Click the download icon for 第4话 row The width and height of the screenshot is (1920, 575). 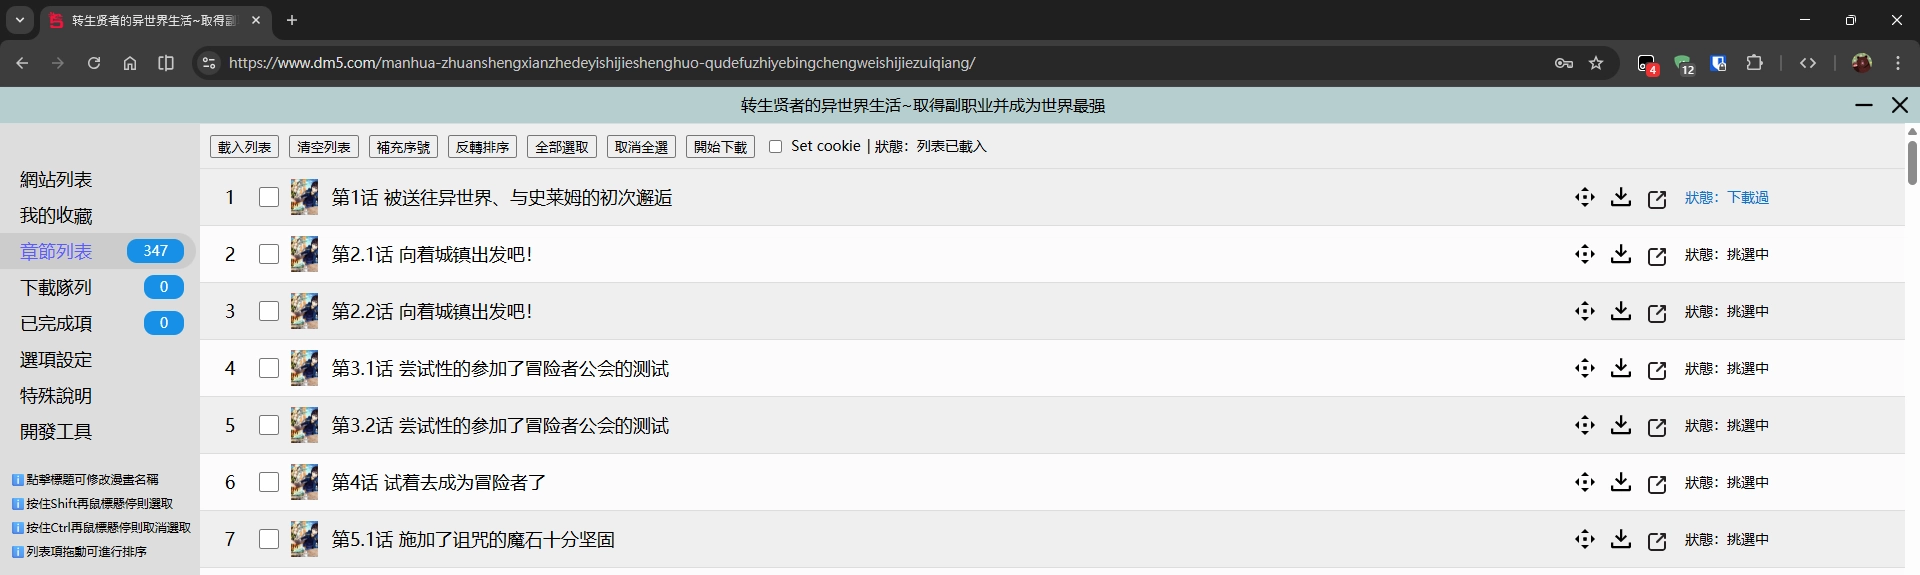[x=1620, y=483]
